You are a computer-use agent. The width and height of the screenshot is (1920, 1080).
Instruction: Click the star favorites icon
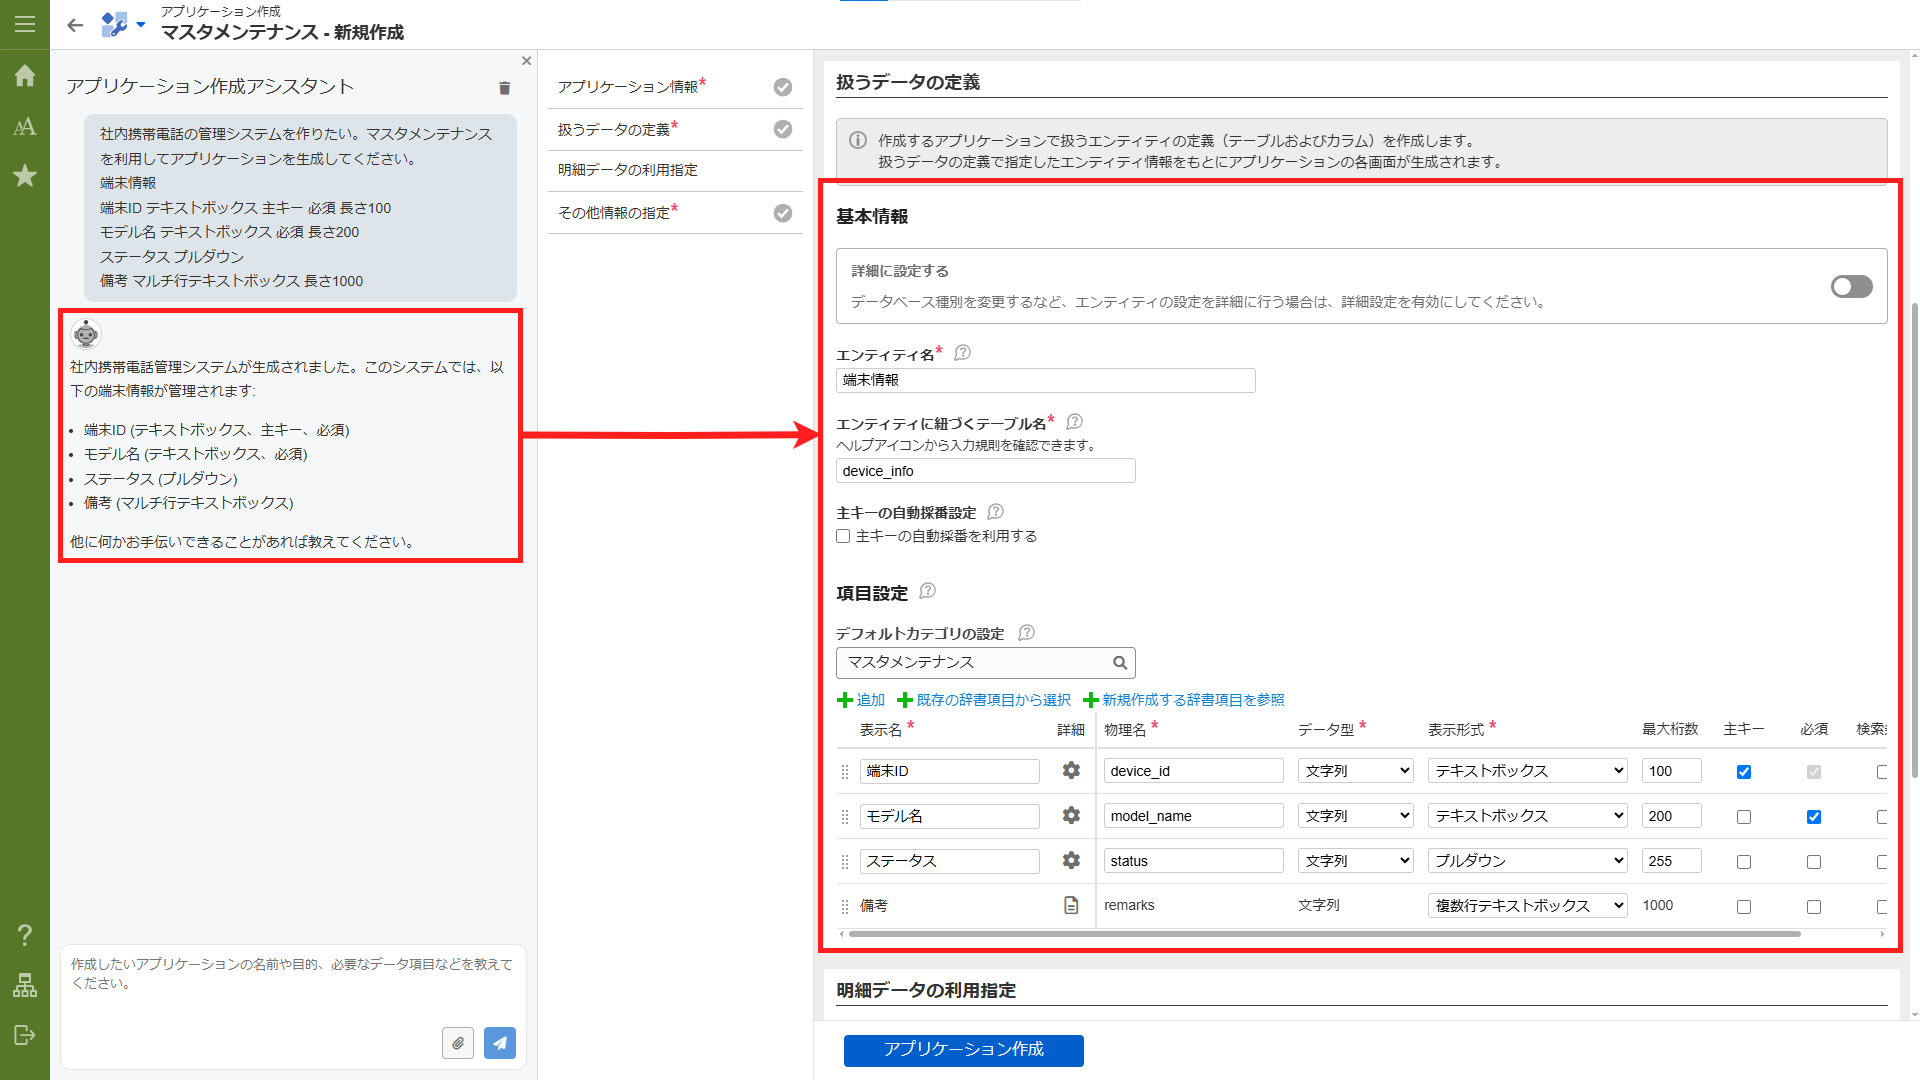pyautogui.click(x=25, y=176)
